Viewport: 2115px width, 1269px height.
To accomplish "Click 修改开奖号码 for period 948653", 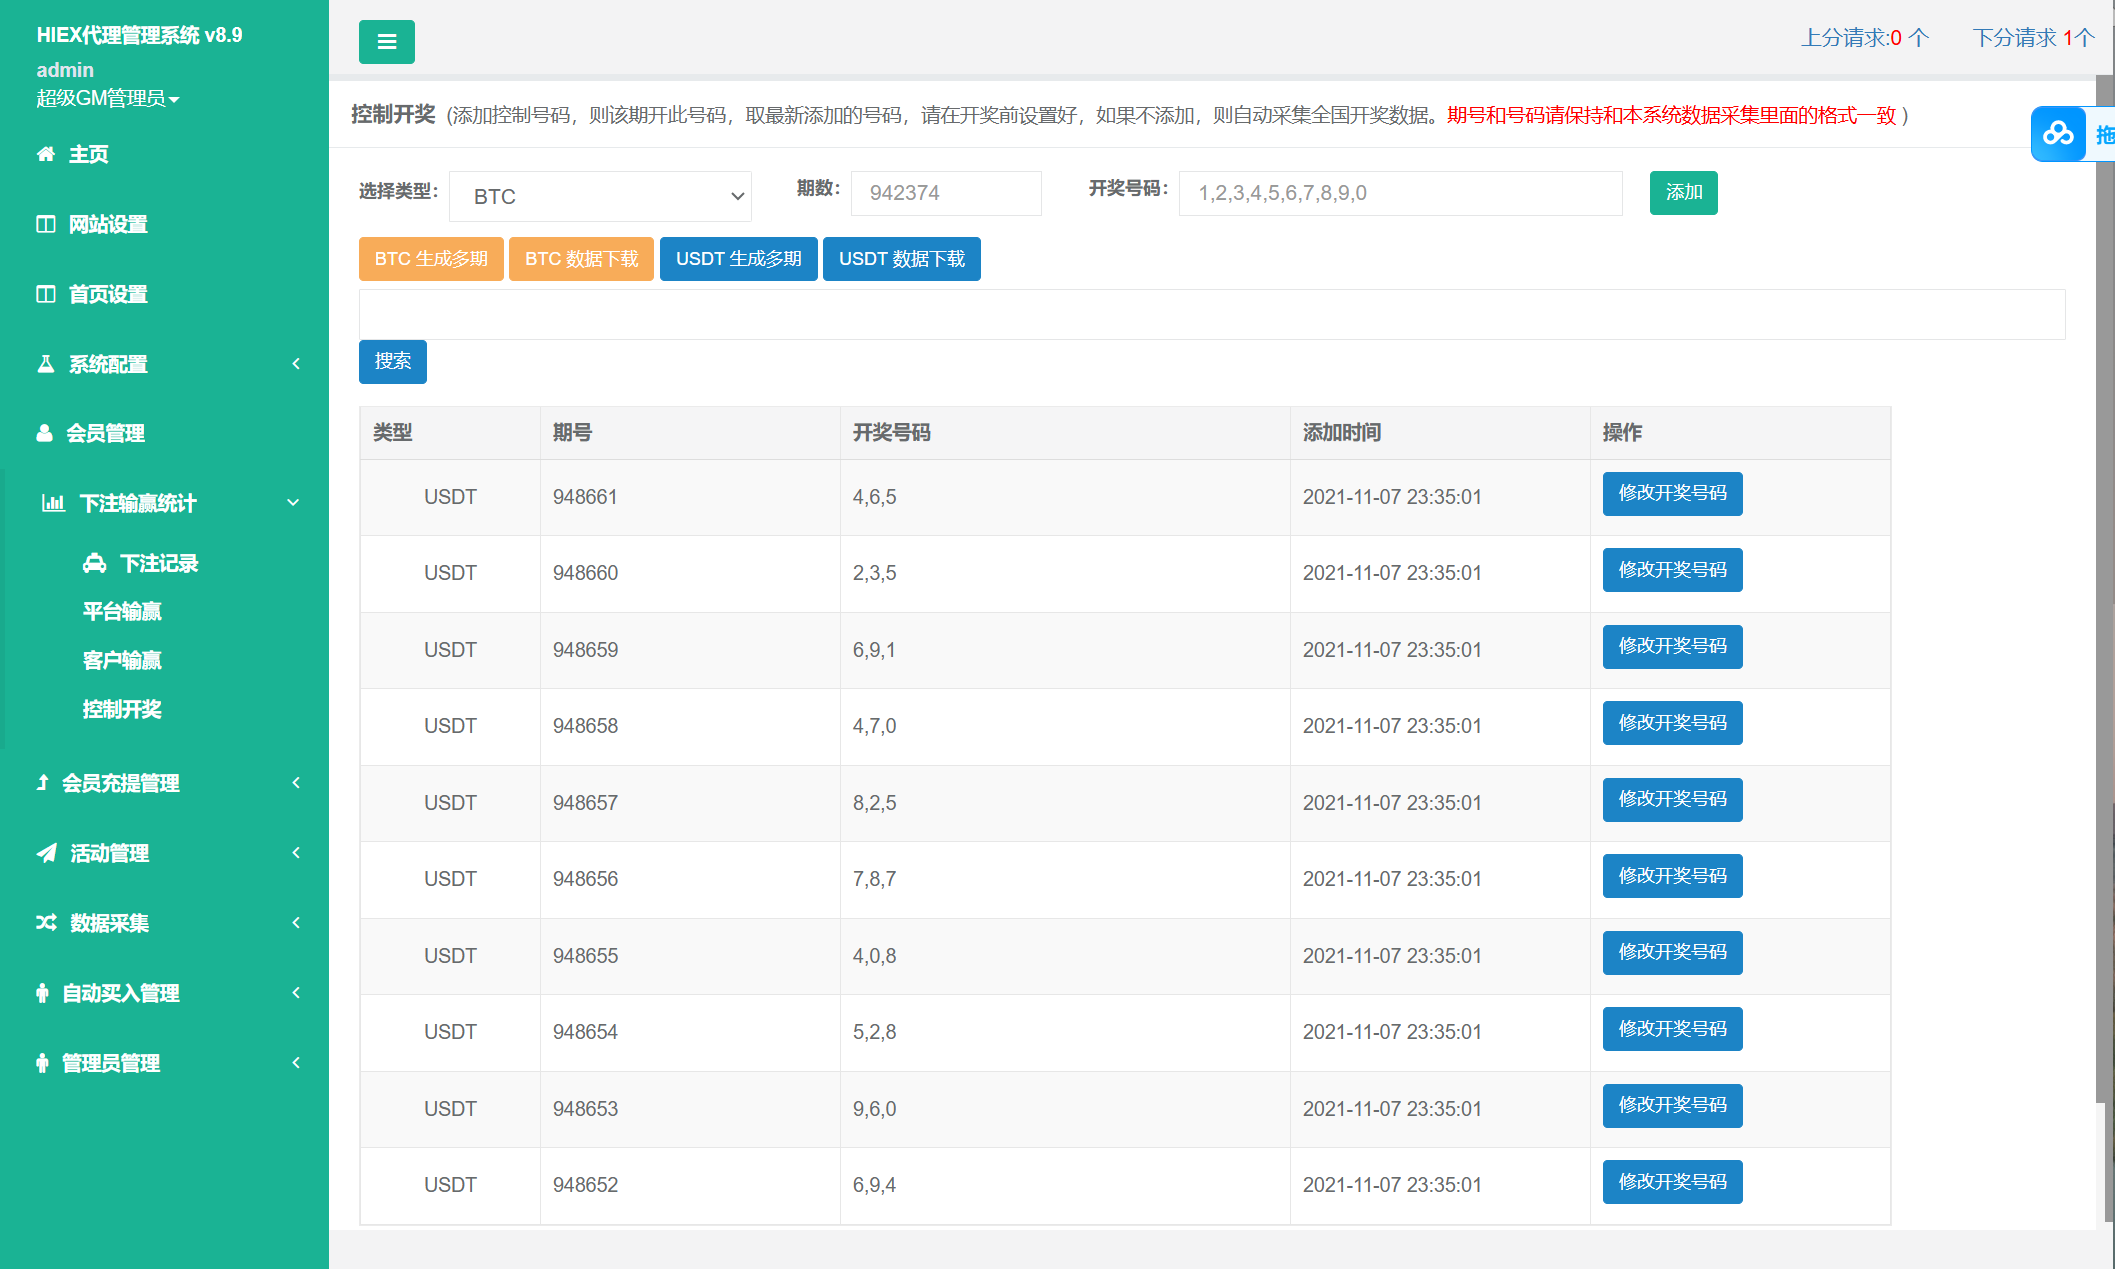I will [x=1672, y=1106].
